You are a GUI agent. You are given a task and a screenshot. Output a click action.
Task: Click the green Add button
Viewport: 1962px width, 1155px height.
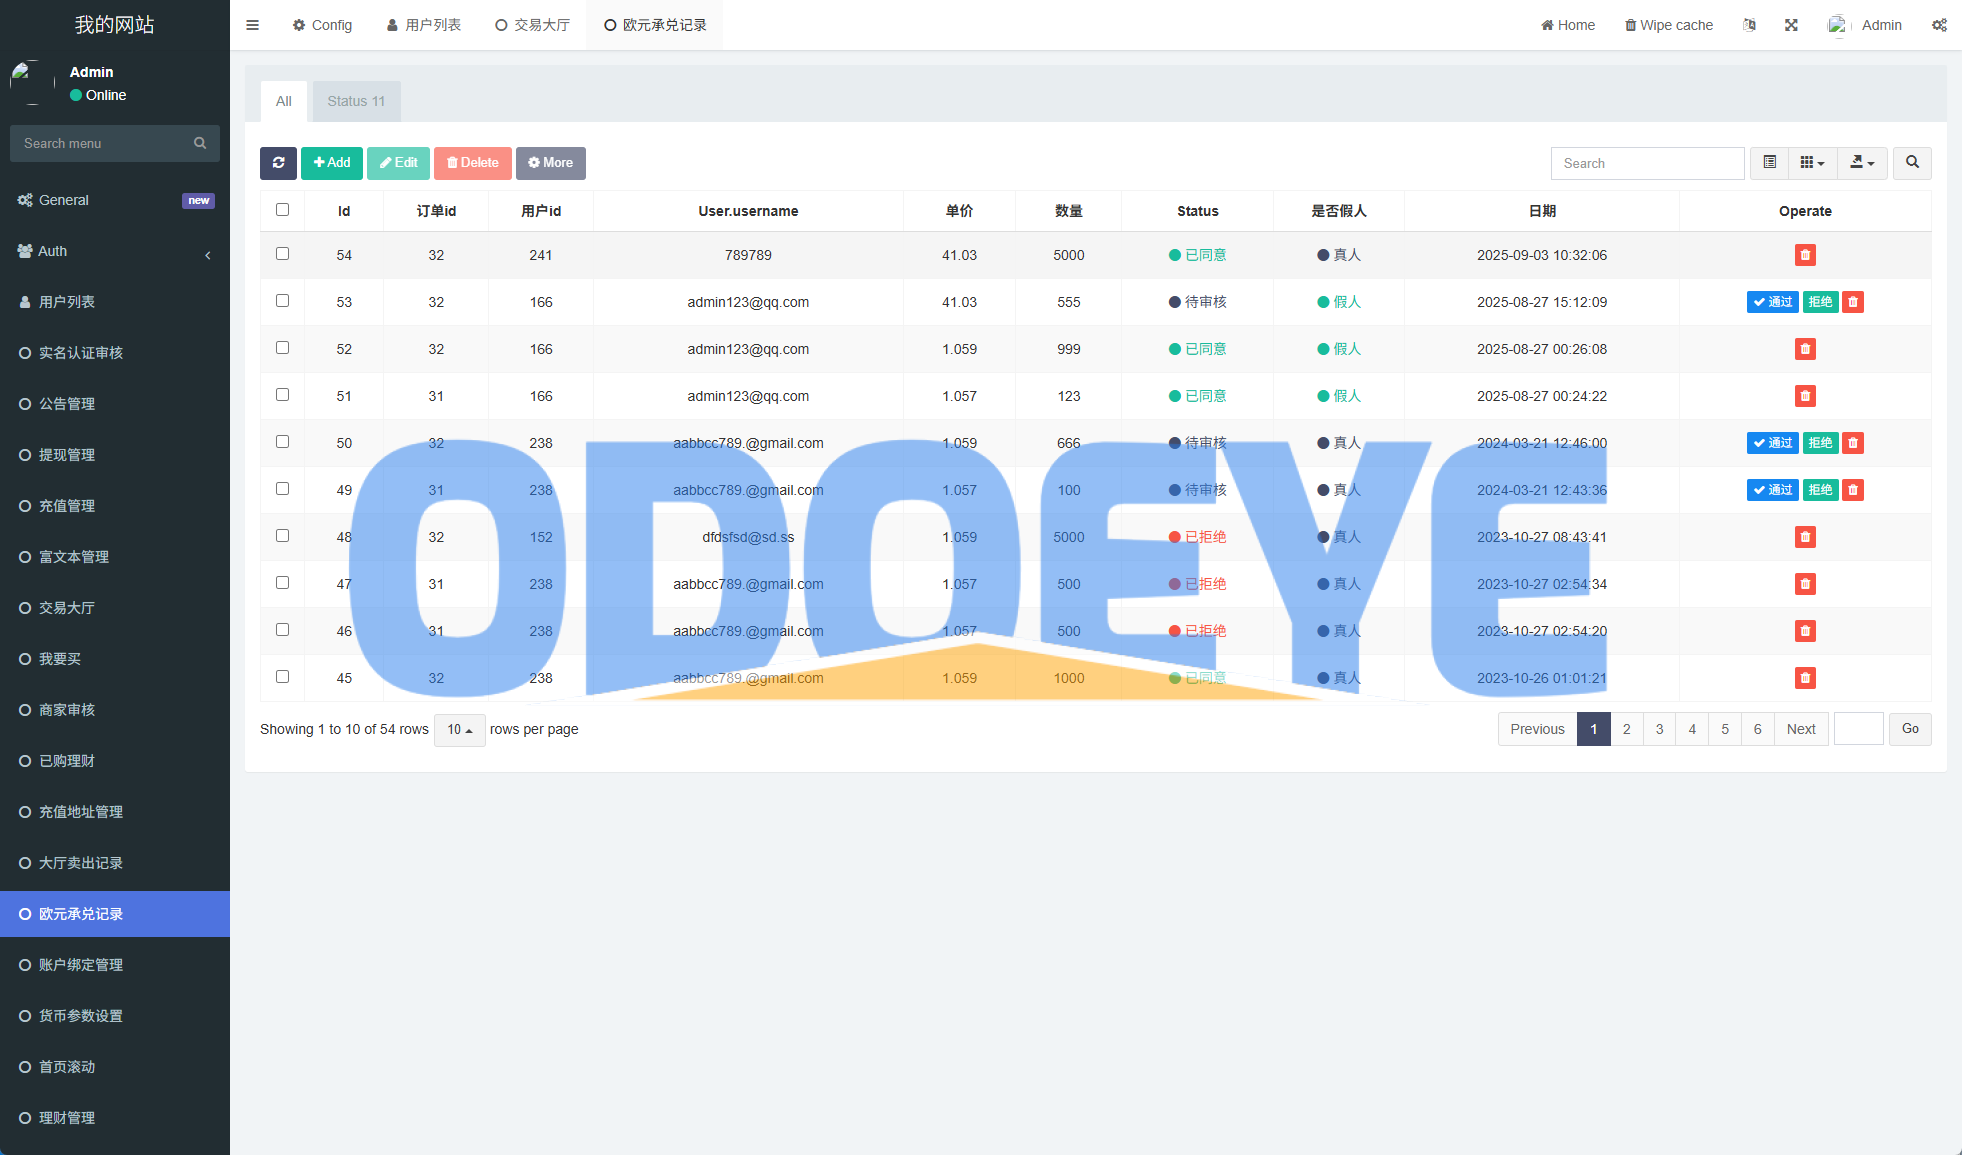pyautogui.click(x=332, y=163)
